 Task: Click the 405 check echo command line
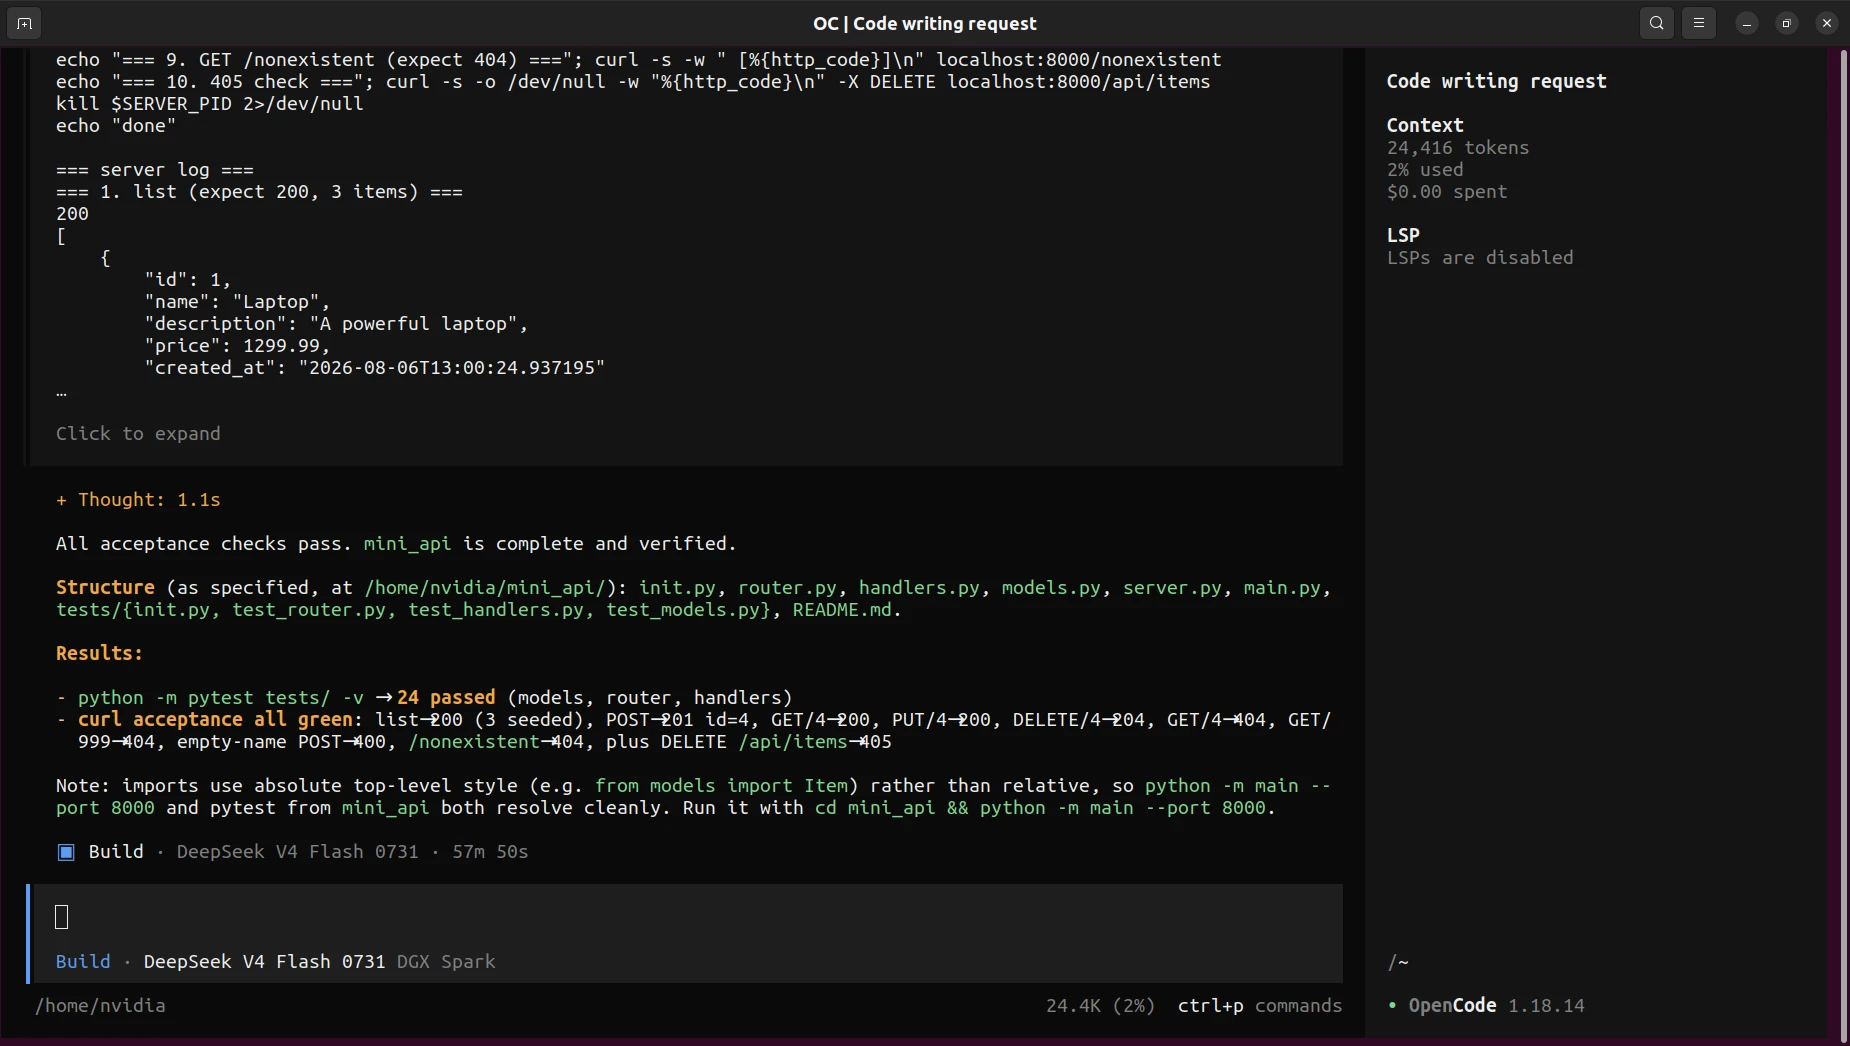(x=633, y=82)
